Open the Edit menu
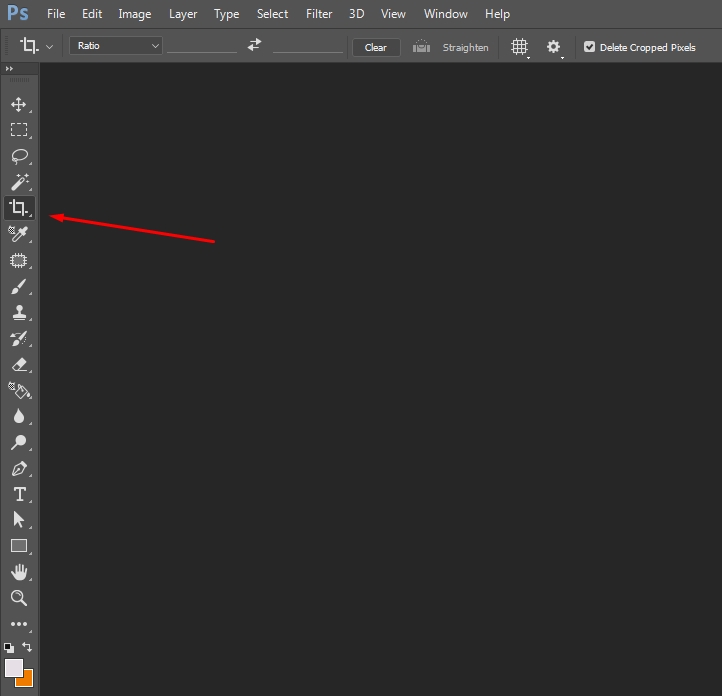722x696 pixels. (x=92, y=14)
